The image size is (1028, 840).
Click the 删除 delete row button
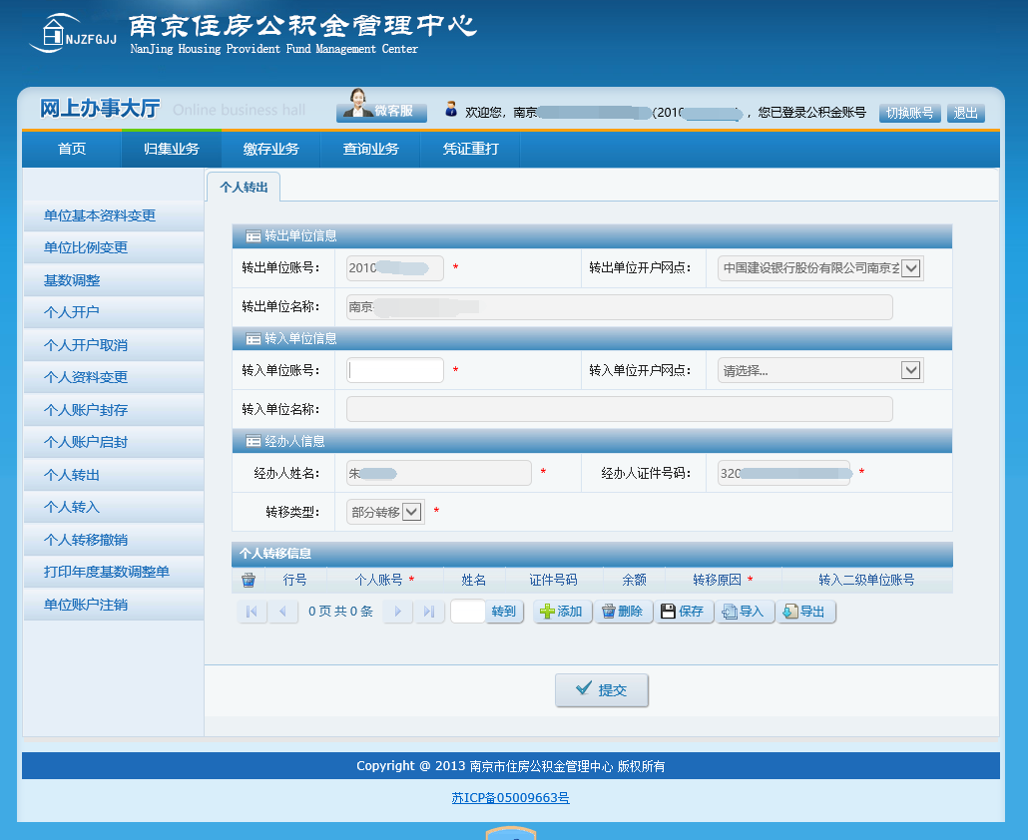(623, 612)
